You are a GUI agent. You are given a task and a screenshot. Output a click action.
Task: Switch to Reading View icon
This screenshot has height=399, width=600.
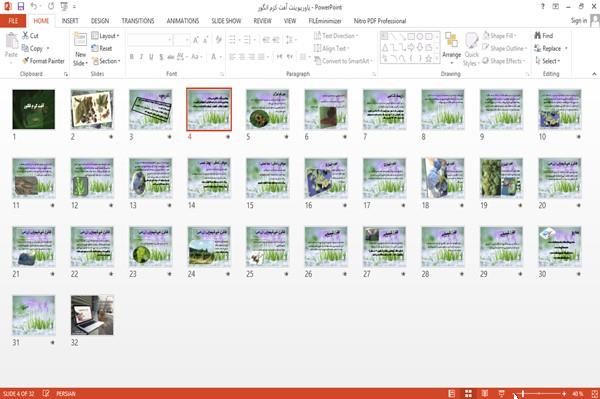point(484,394)
